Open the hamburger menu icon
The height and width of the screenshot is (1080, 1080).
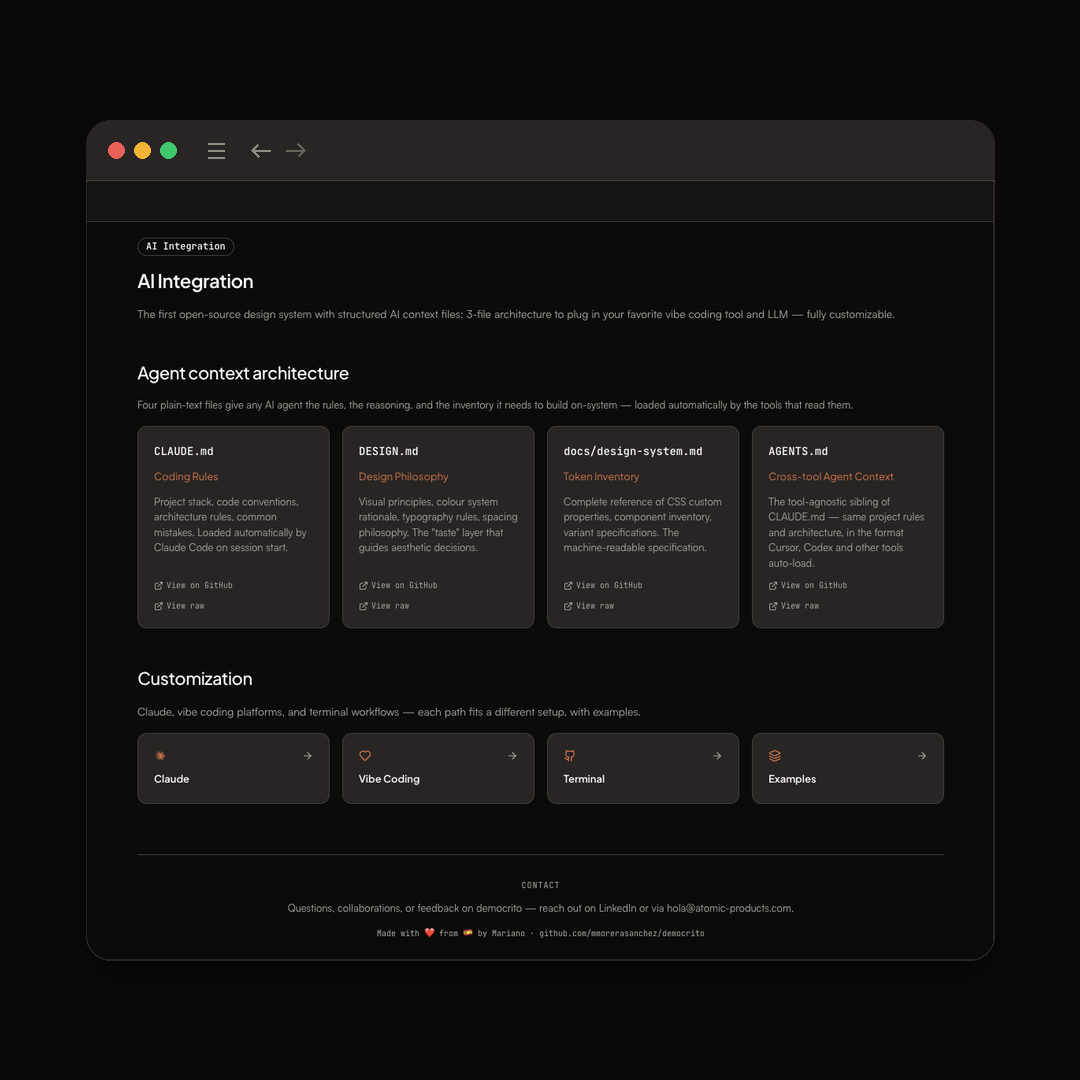pyautogui.click(x=216, y=151)
